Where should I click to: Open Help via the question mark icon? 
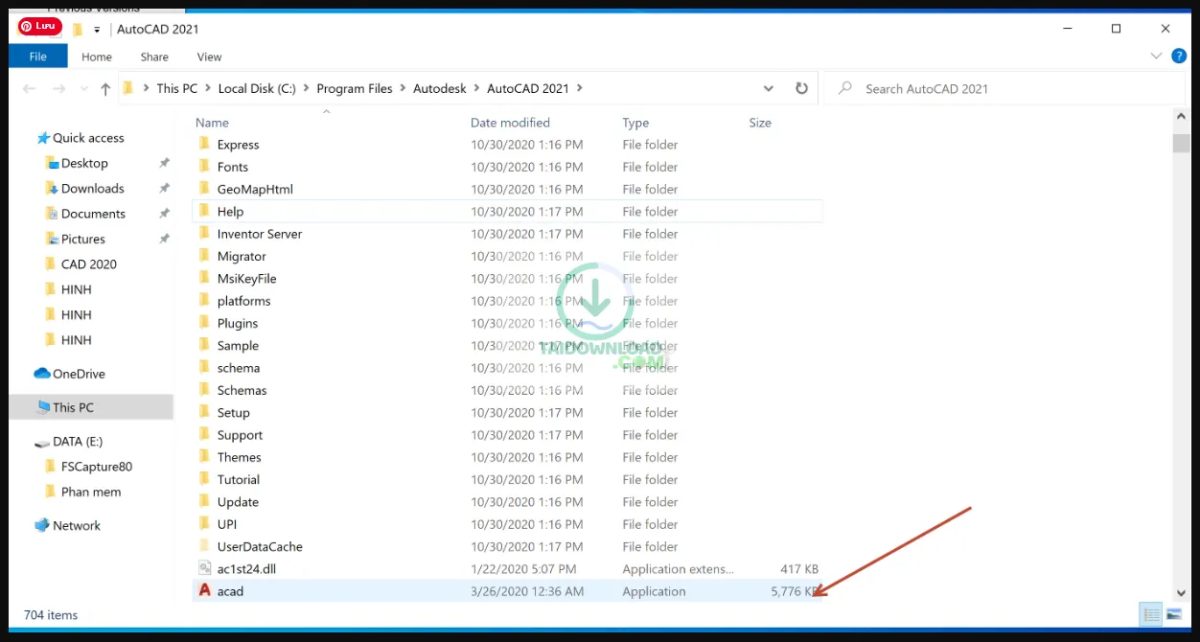pos(1181,56)
